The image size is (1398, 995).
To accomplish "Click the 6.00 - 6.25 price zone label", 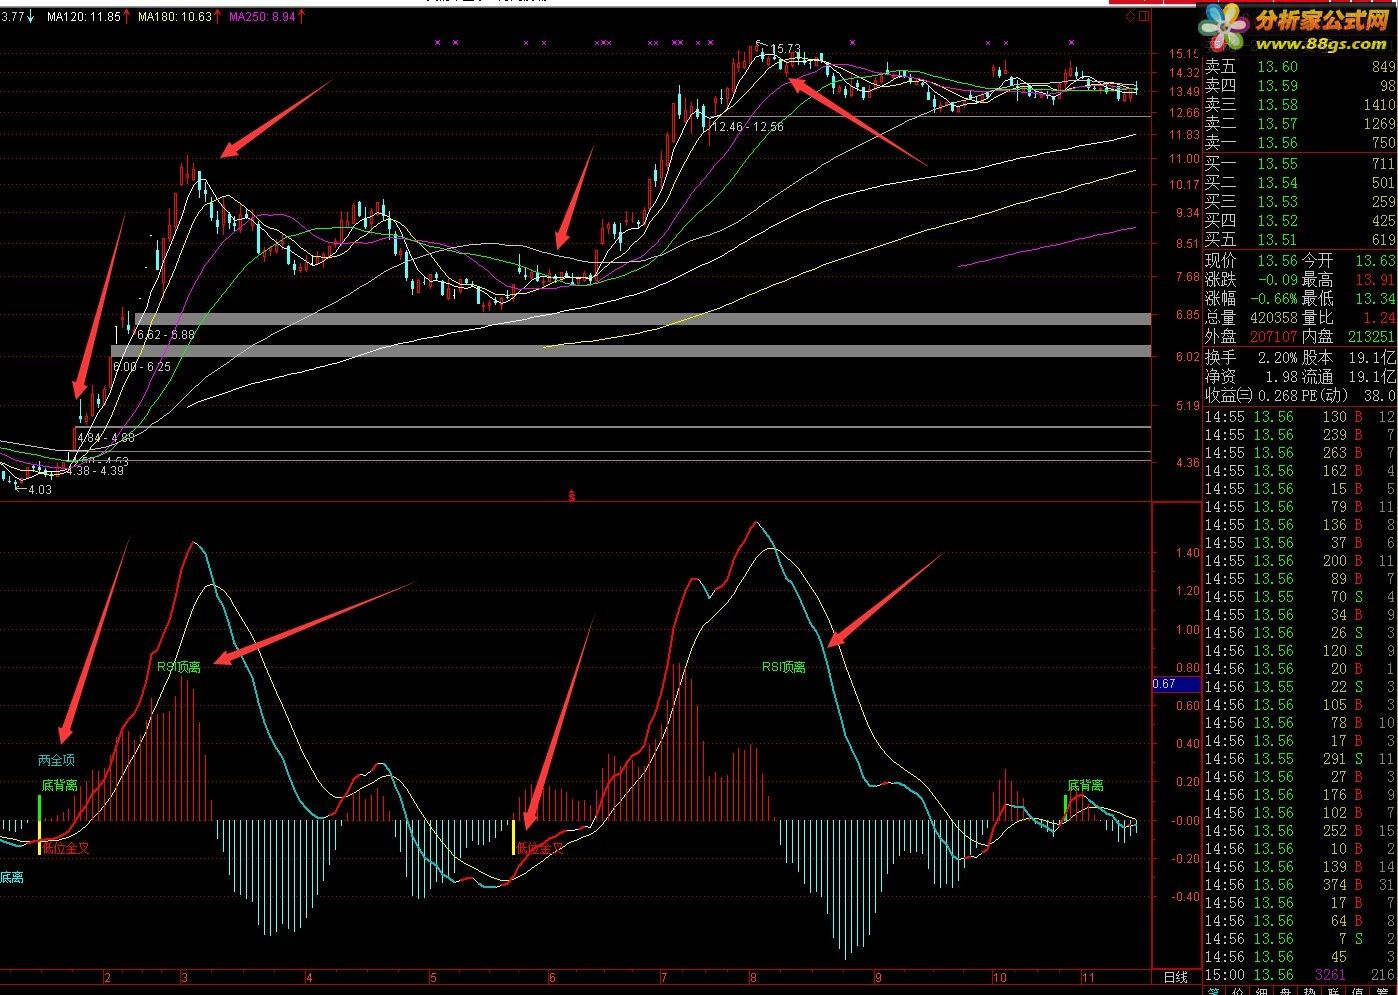I will [142, 367].
